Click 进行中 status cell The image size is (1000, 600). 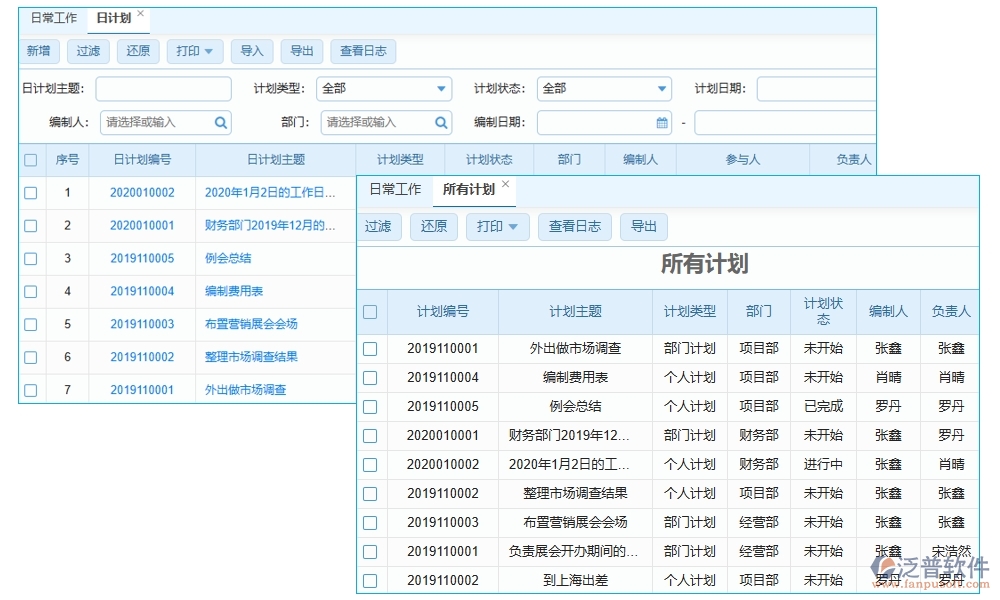click(x=823, y=465)
